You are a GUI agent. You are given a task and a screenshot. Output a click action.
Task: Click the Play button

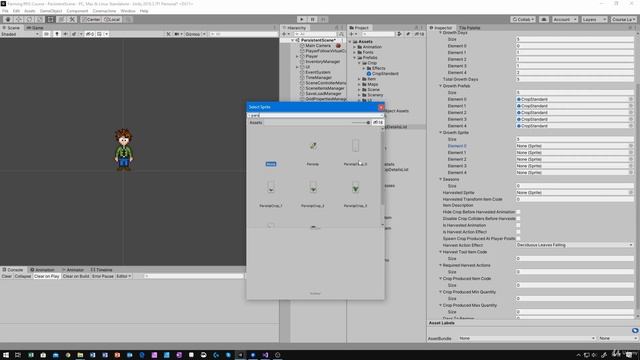pos(302,20)
